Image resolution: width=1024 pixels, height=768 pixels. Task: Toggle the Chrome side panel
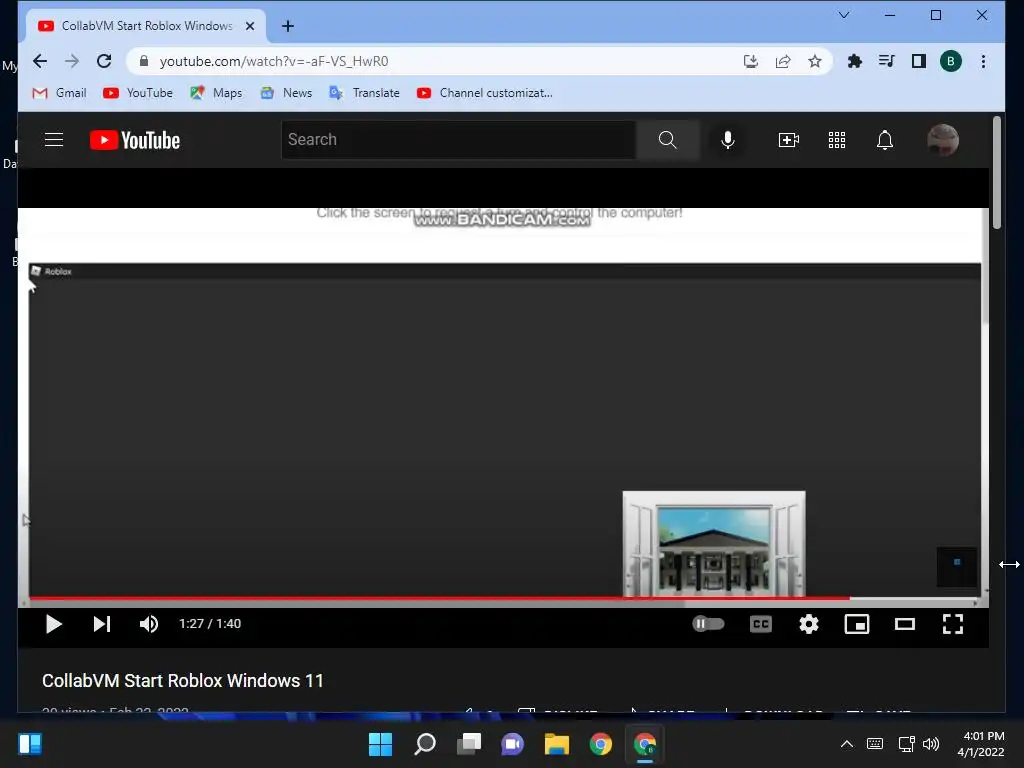(x=918, y=61)
